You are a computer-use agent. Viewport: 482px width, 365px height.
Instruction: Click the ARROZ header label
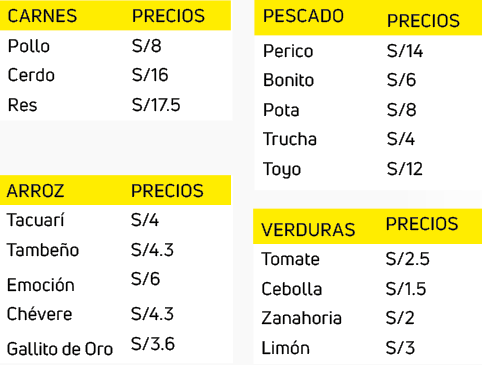[35, 191]
